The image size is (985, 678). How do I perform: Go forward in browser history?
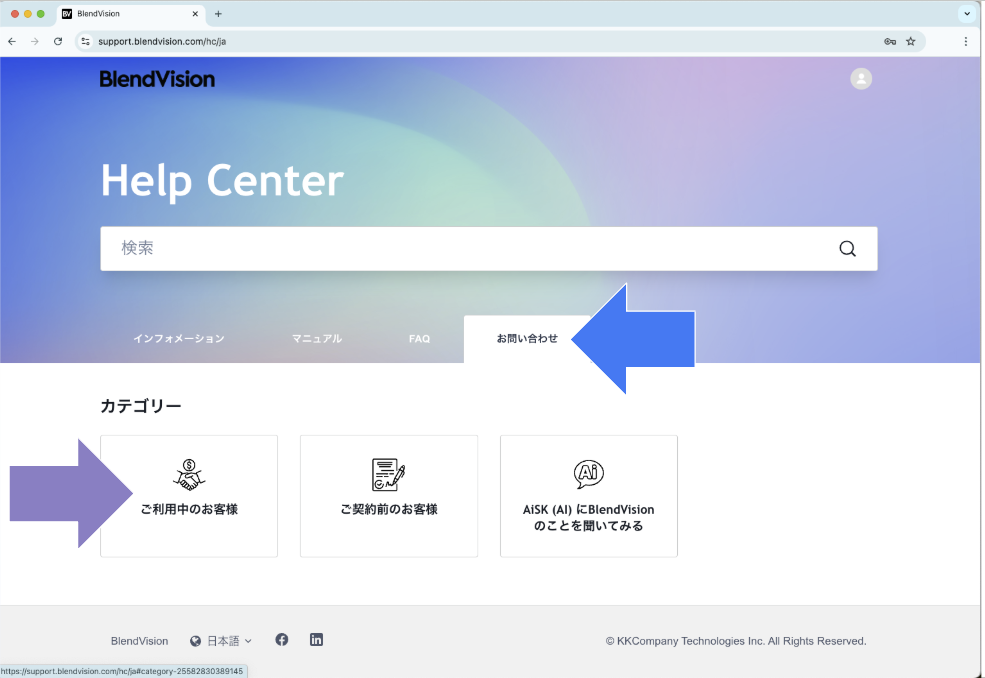(35, 41)
